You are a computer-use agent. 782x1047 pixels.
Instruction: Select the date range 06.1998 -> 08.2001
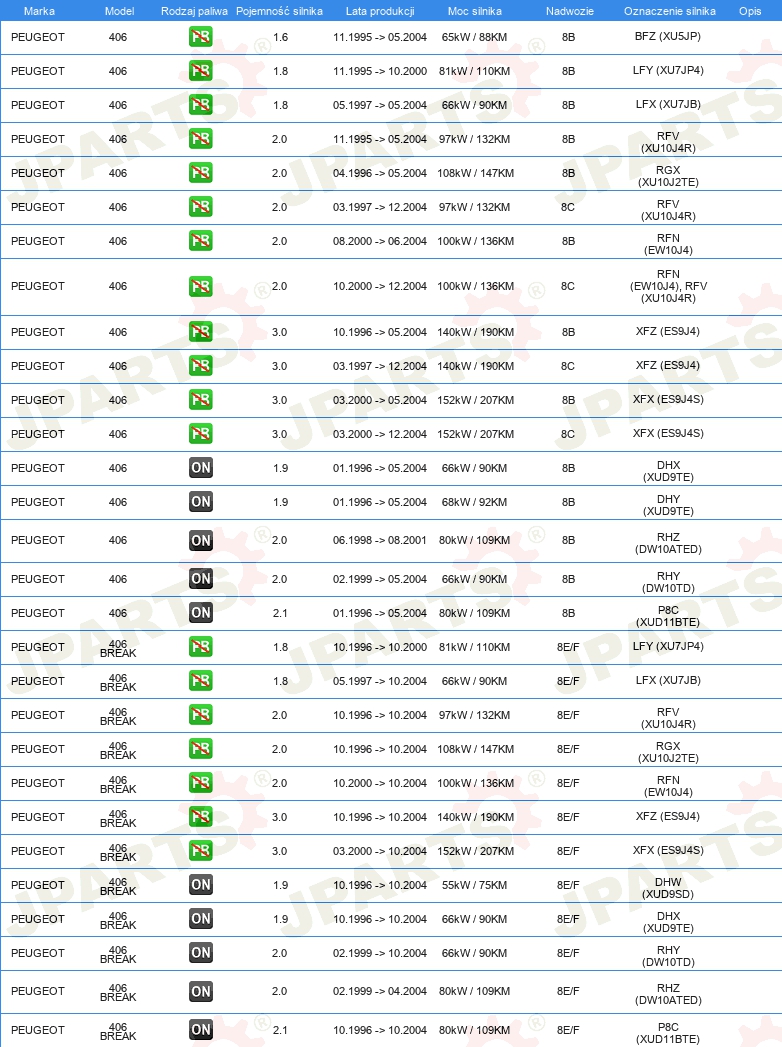pyautogui.click(x=380, y=540)
